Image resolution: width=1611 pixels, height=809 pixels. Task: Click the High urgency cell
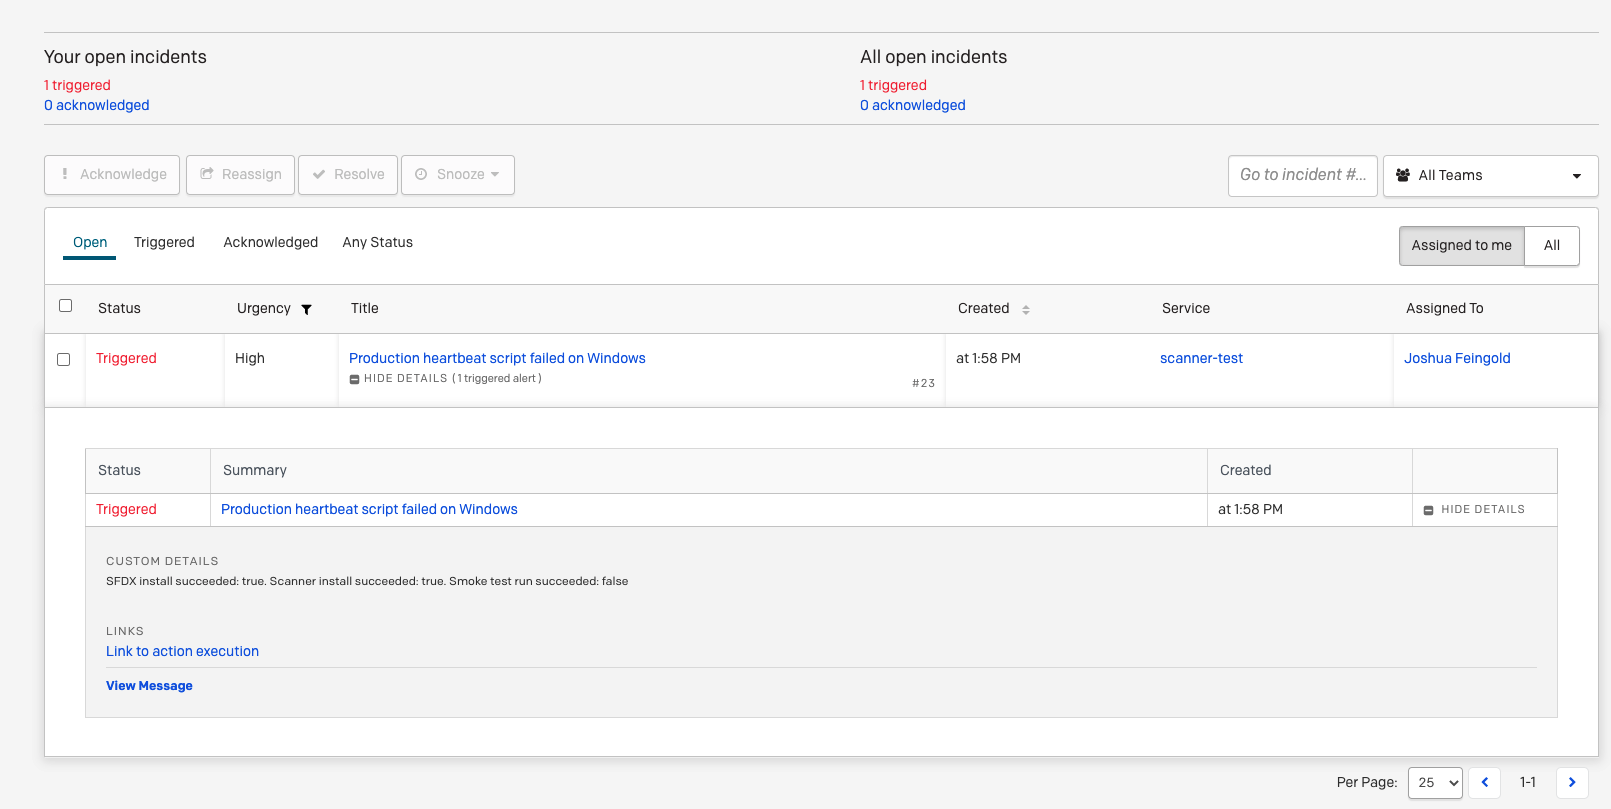pos(250,359)
